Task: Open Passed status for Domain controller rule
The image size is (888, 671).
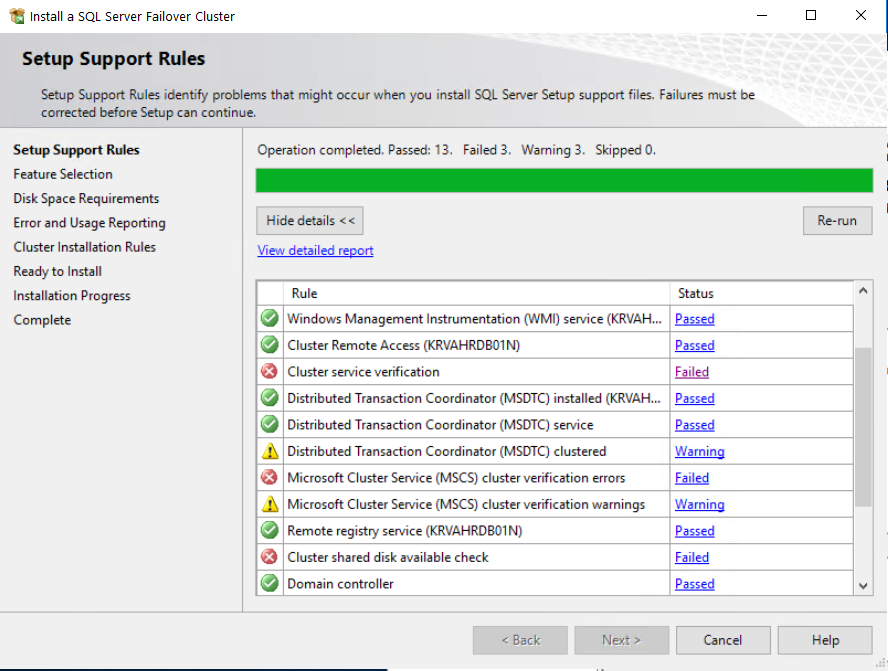Action: [694, 584]
